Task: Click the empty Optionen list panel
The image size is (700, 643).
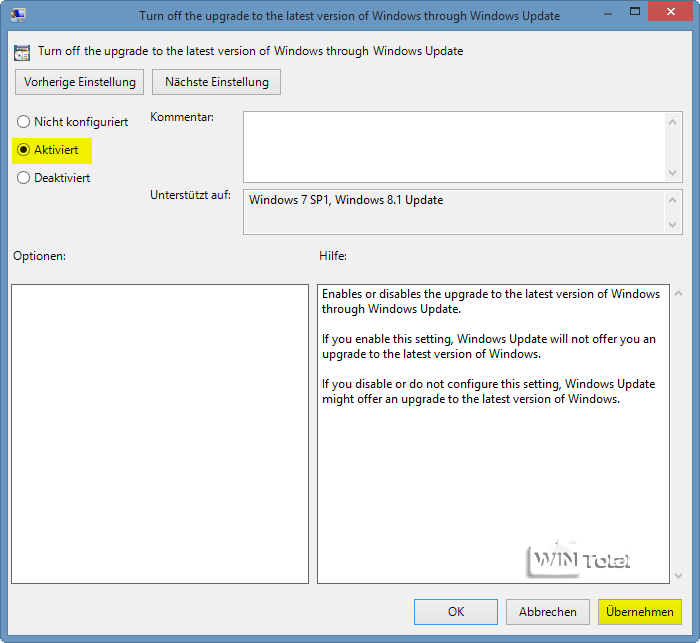Action: coord(160,434)
